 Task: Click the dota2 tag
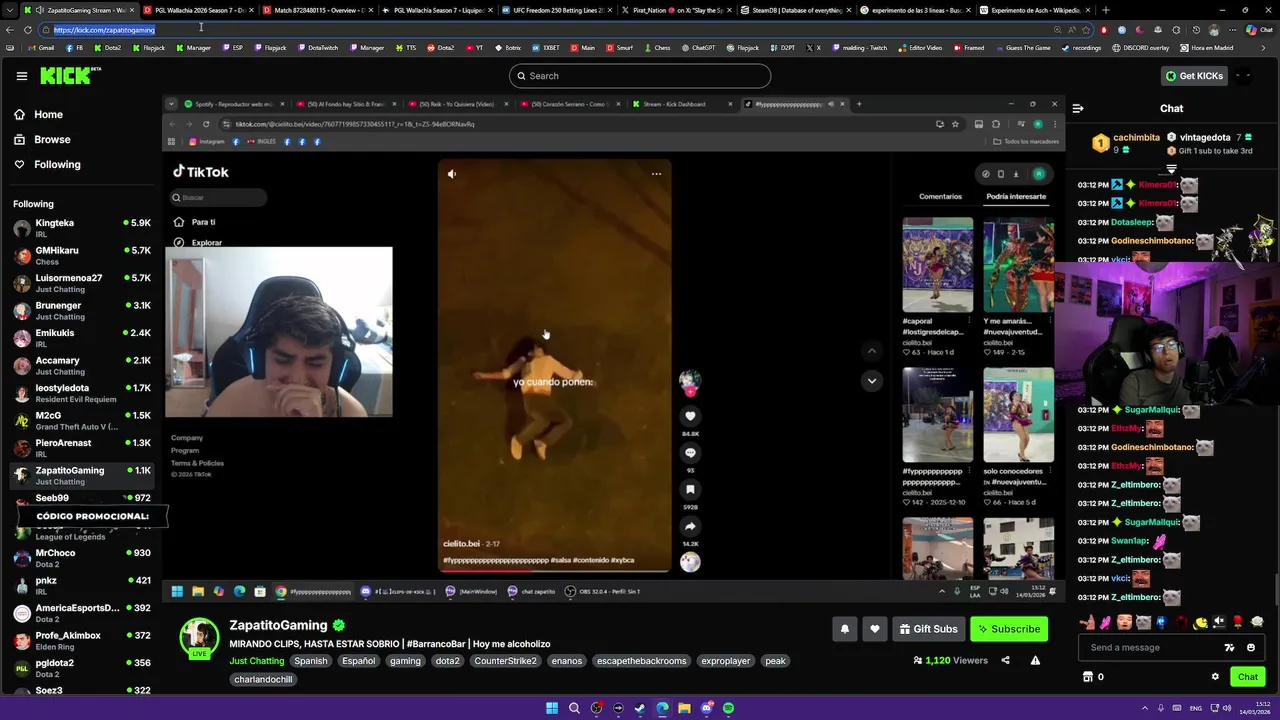447,661
